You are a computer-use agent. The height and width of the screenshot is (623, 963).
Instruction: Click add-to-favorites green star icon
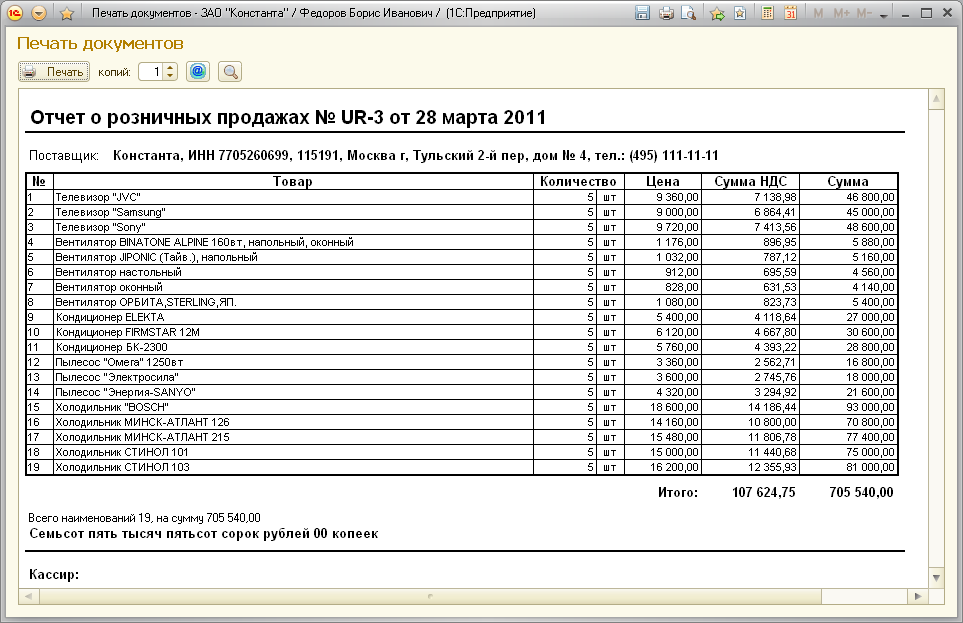[x=717, y=13]
